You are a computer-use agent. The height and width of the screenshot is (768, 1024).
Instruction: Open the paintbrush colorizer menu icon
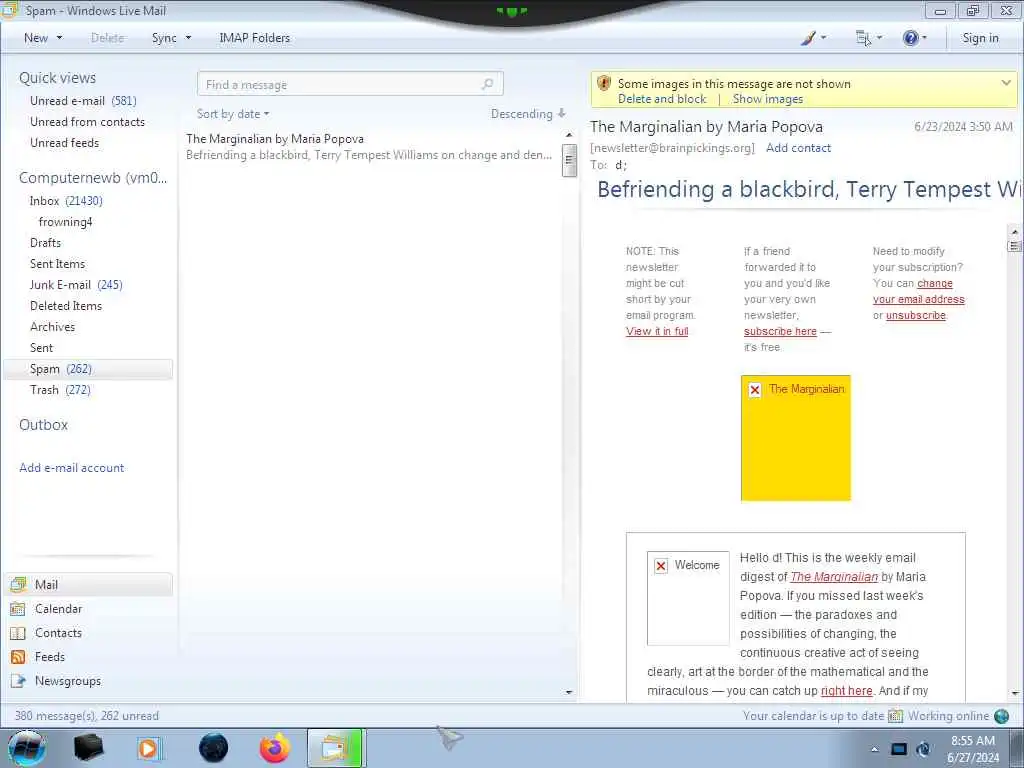pyautogui.click(x=808, y=38)
